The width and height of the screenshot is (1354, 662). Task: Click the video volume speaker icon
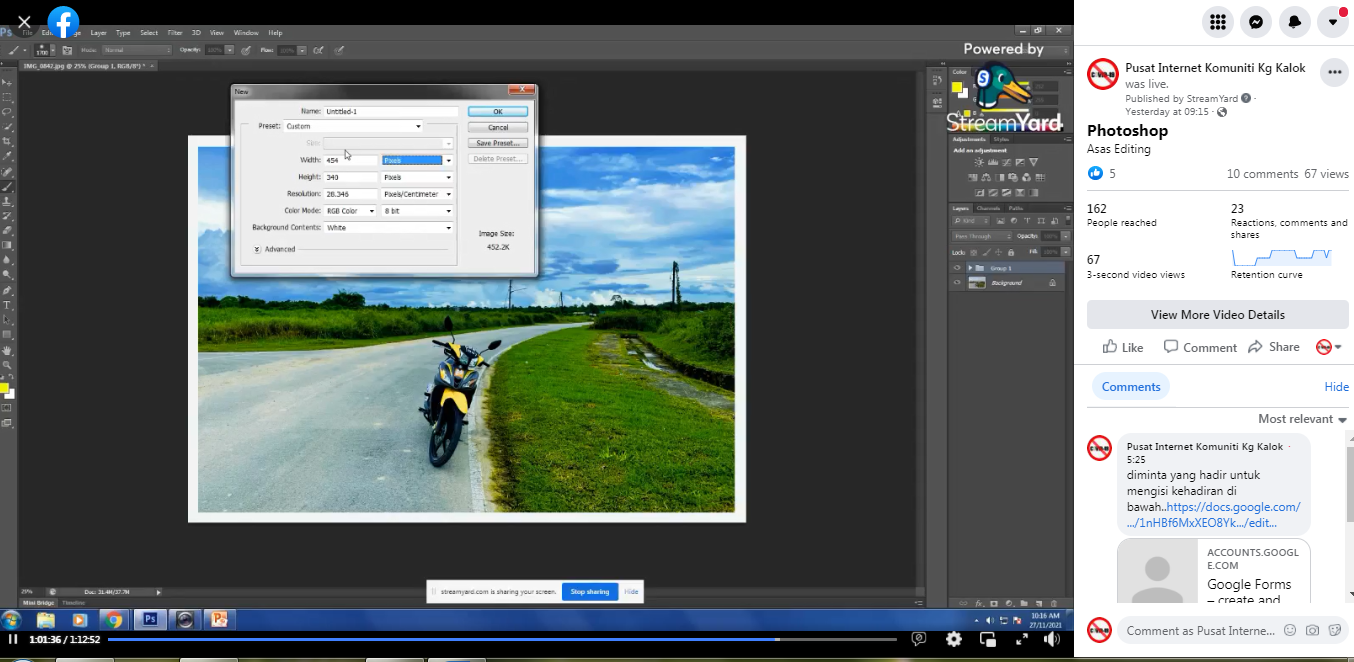(x=1053, y=639)
